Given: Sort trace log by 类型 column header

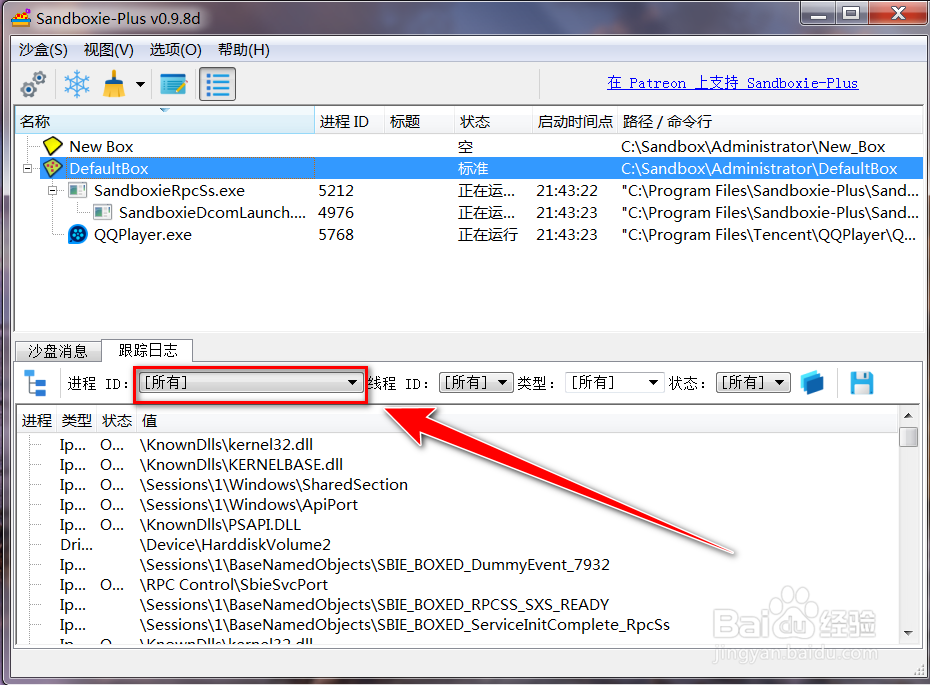Looking at the screenshot, I should tap(77, 420).
